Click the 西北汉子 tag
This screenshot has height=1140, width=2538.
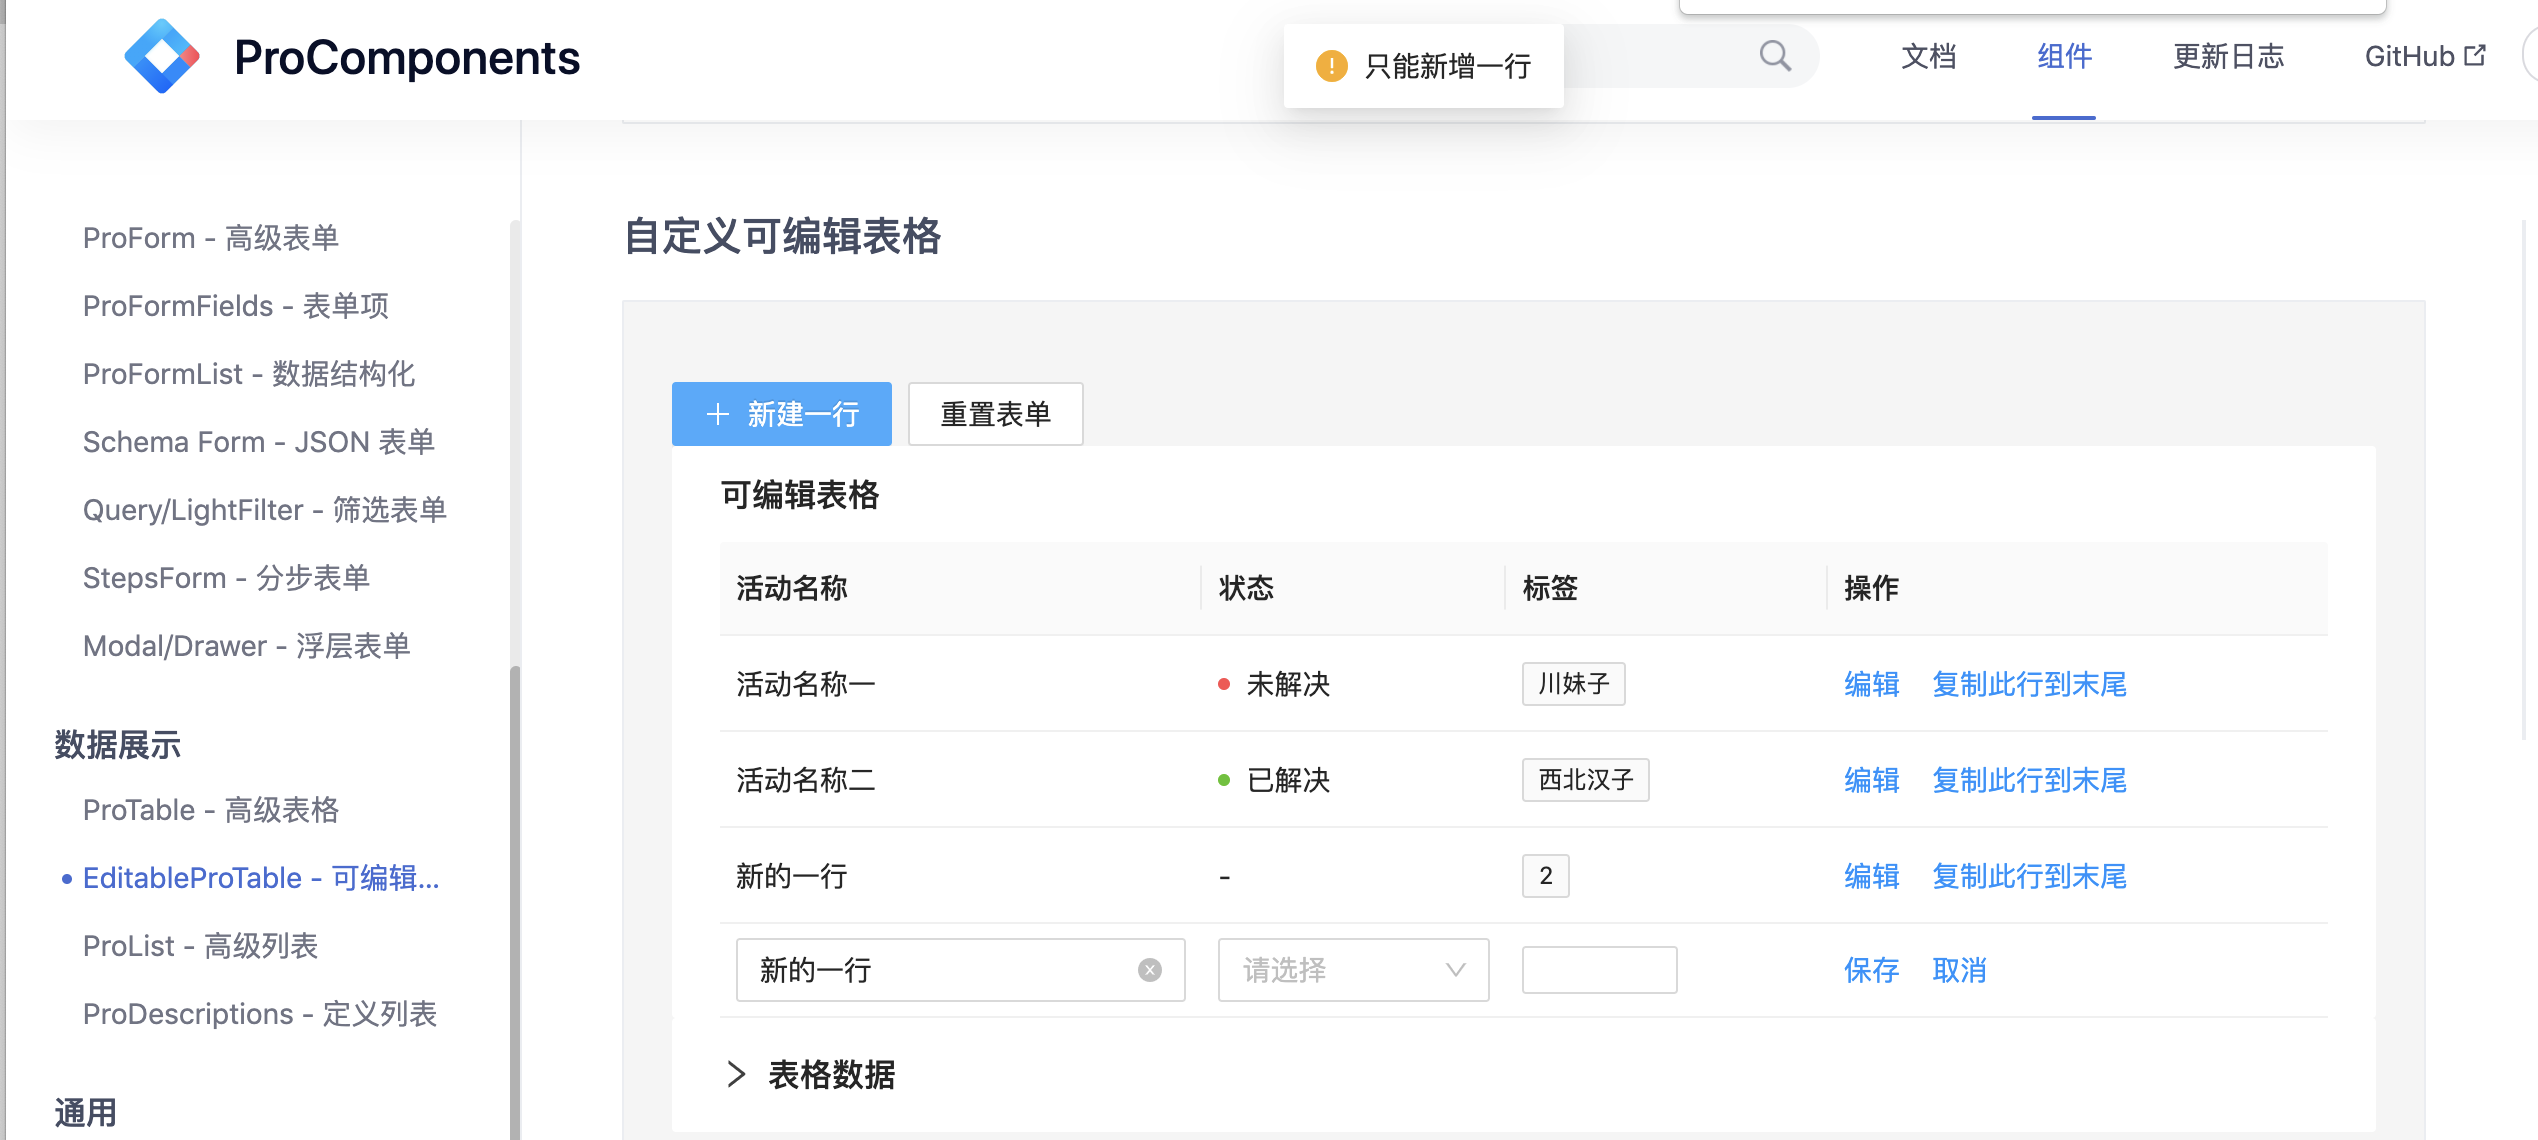click(1585, 780)
